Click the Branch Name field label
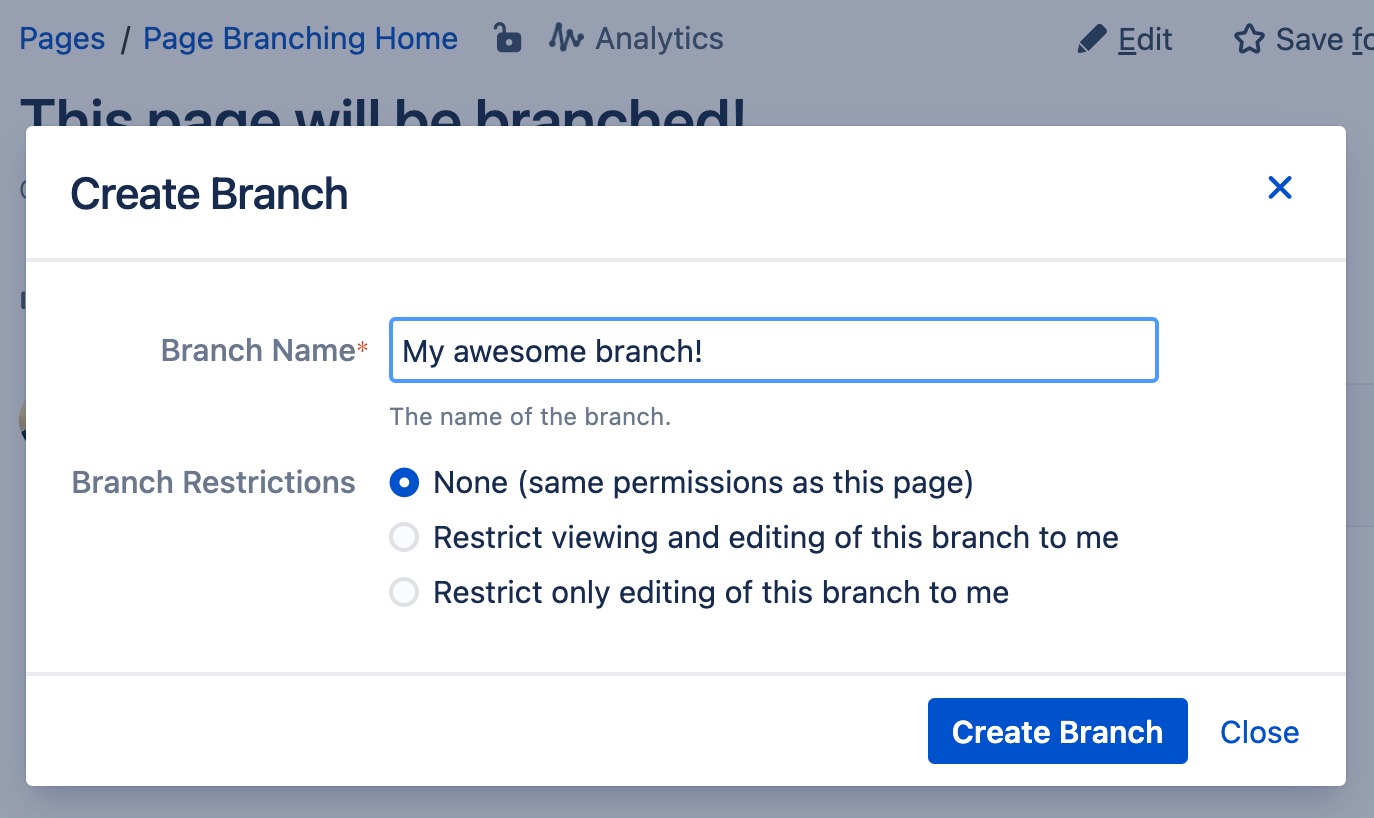The width and height of the screenshot is (1374, 818). (x=258, y=350)
